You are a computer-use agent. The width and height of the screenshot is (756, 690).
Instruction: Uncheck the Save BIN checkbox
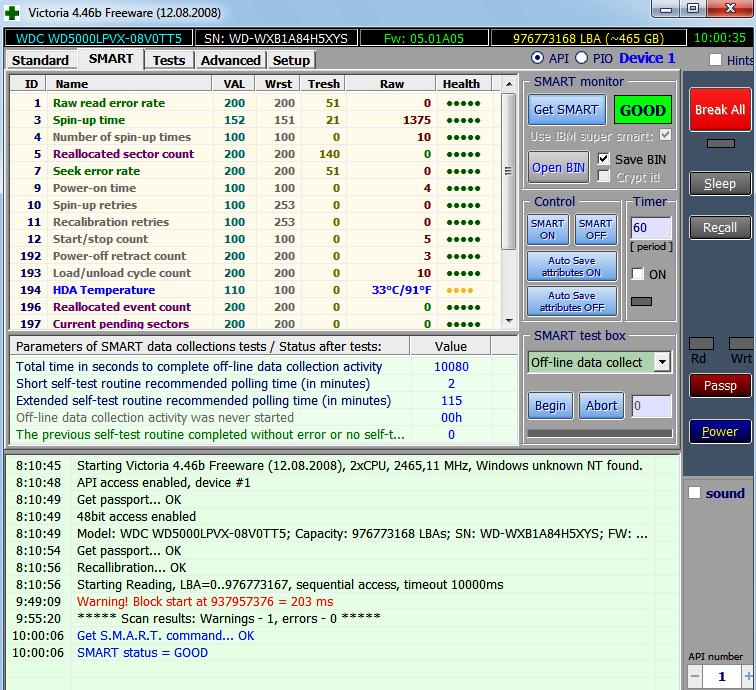coord(604,159)
